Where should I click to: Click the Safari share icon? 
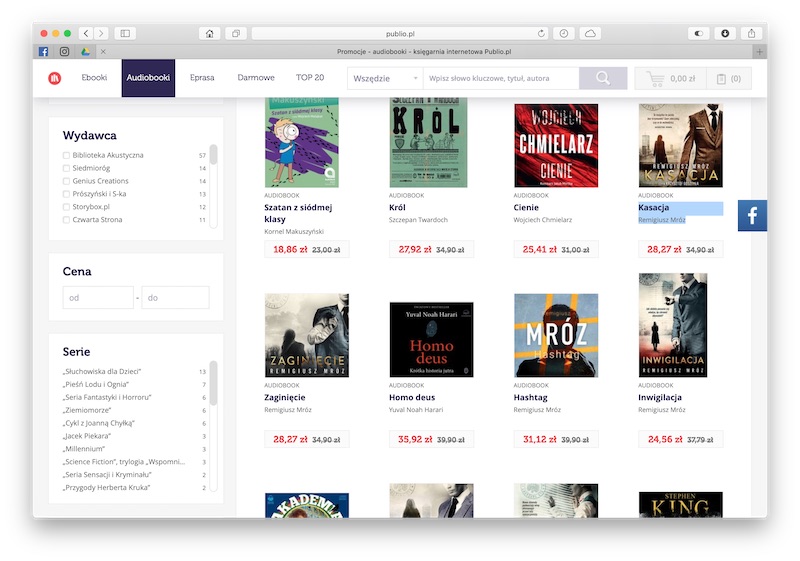click(752, 34)
